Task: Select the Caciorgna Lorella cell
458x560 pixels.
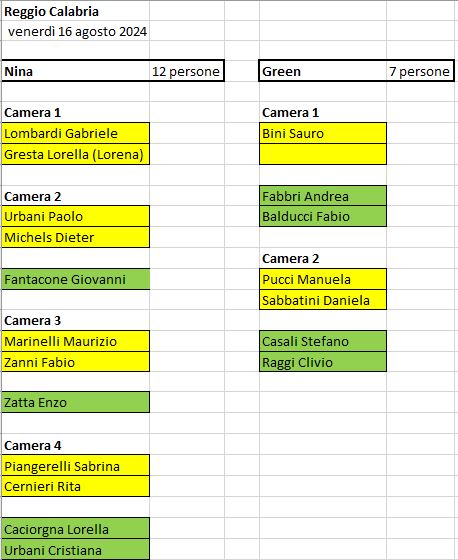Action: [x=75, y=528]
